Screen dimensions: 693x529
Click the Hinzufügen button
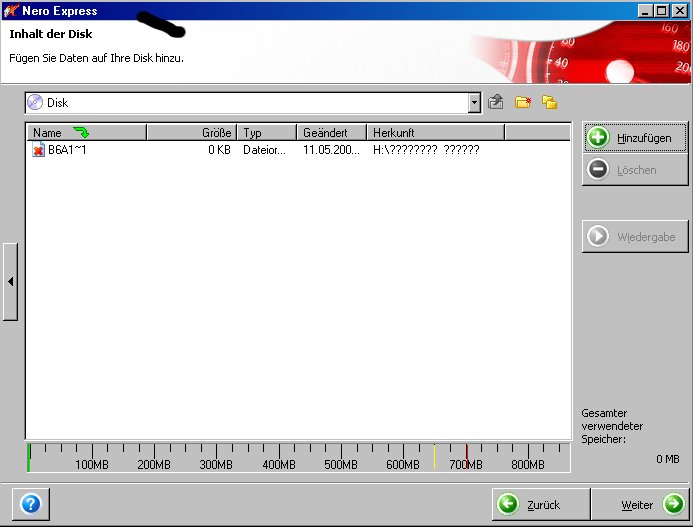point(635,137)
